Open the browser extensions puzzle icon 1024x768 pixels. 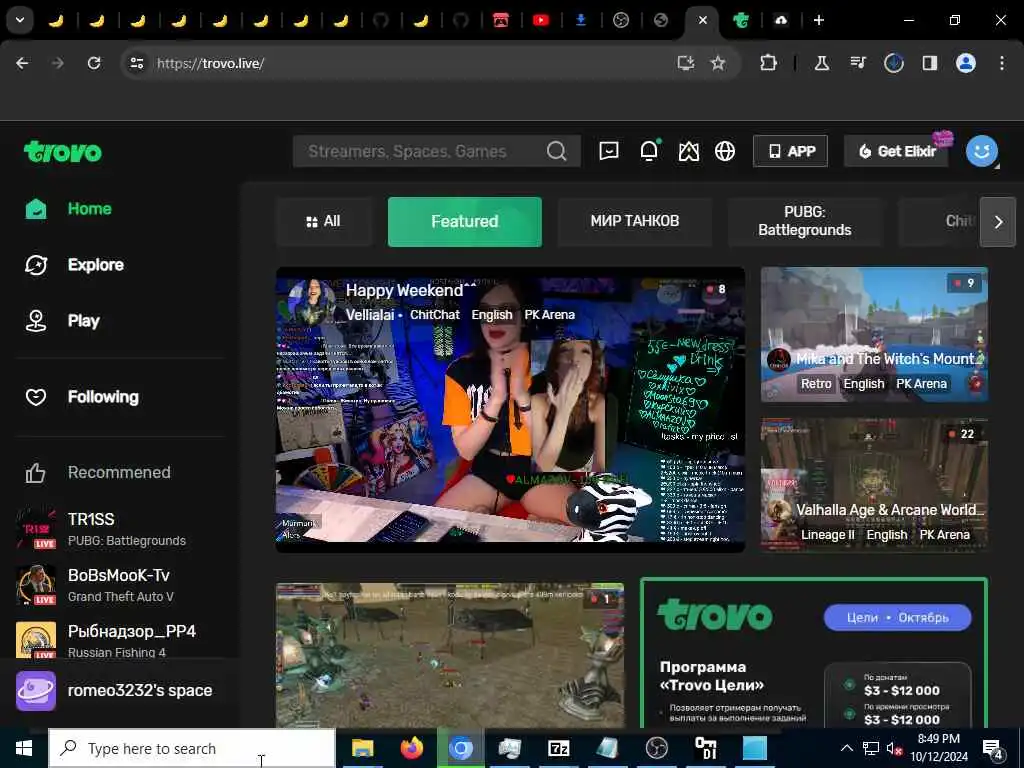pyautogui.click(x=769, y=63)
